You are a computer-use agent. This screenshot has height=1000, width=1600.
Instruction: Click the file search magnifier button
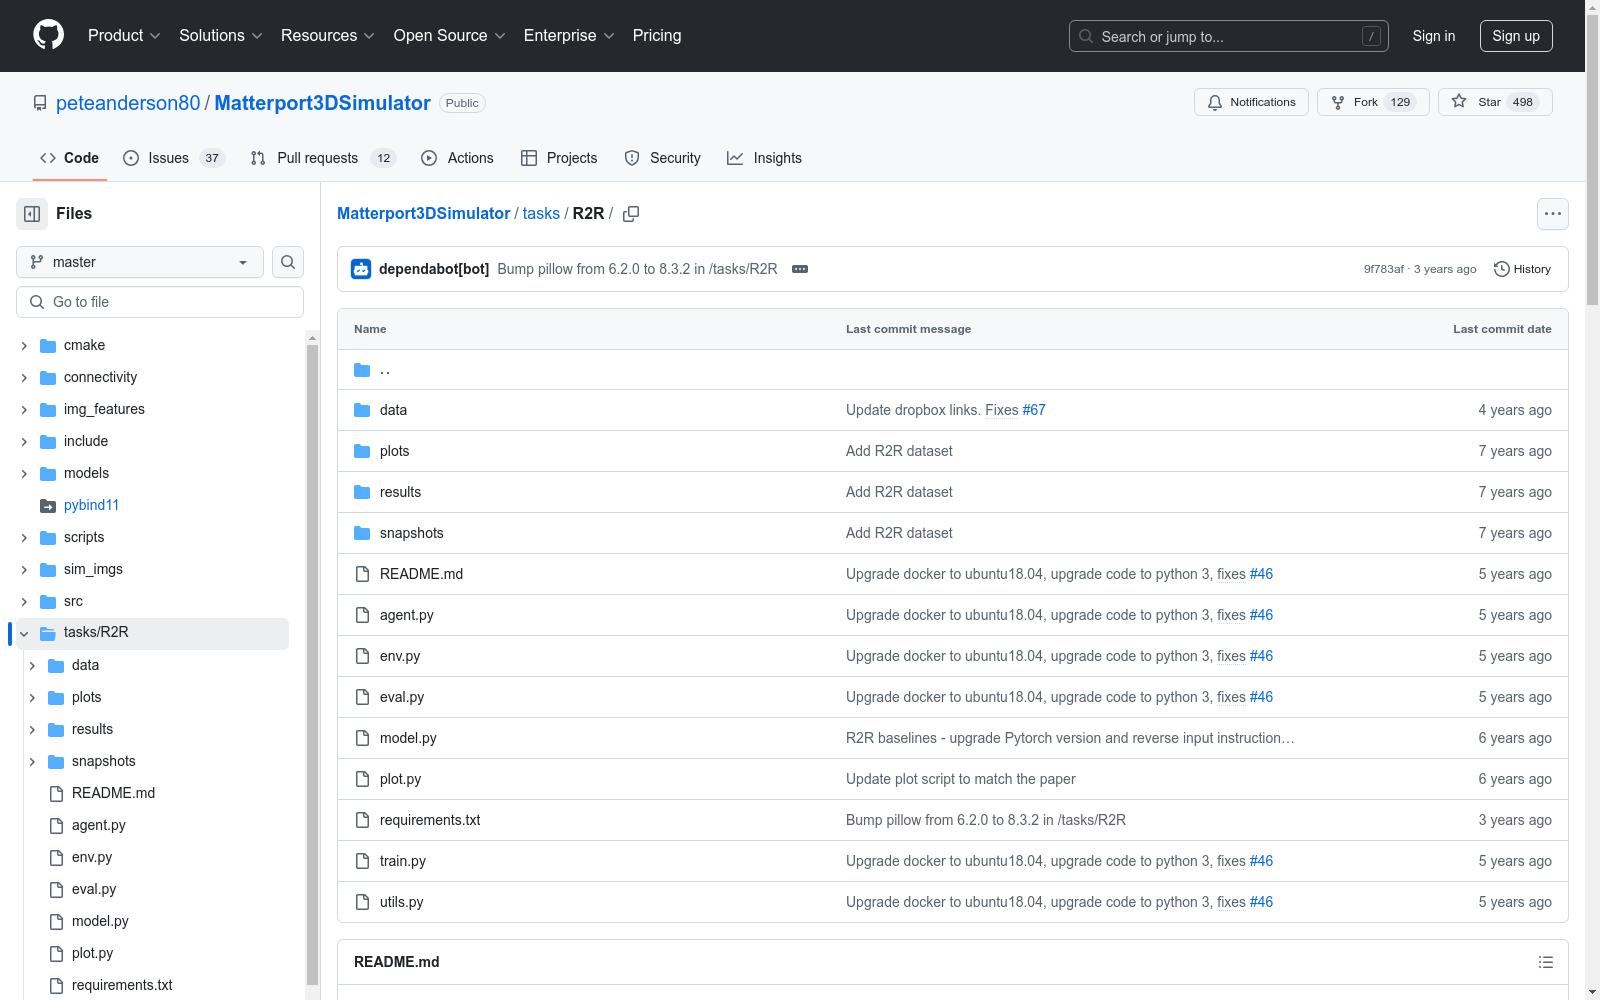pos(288,262)
